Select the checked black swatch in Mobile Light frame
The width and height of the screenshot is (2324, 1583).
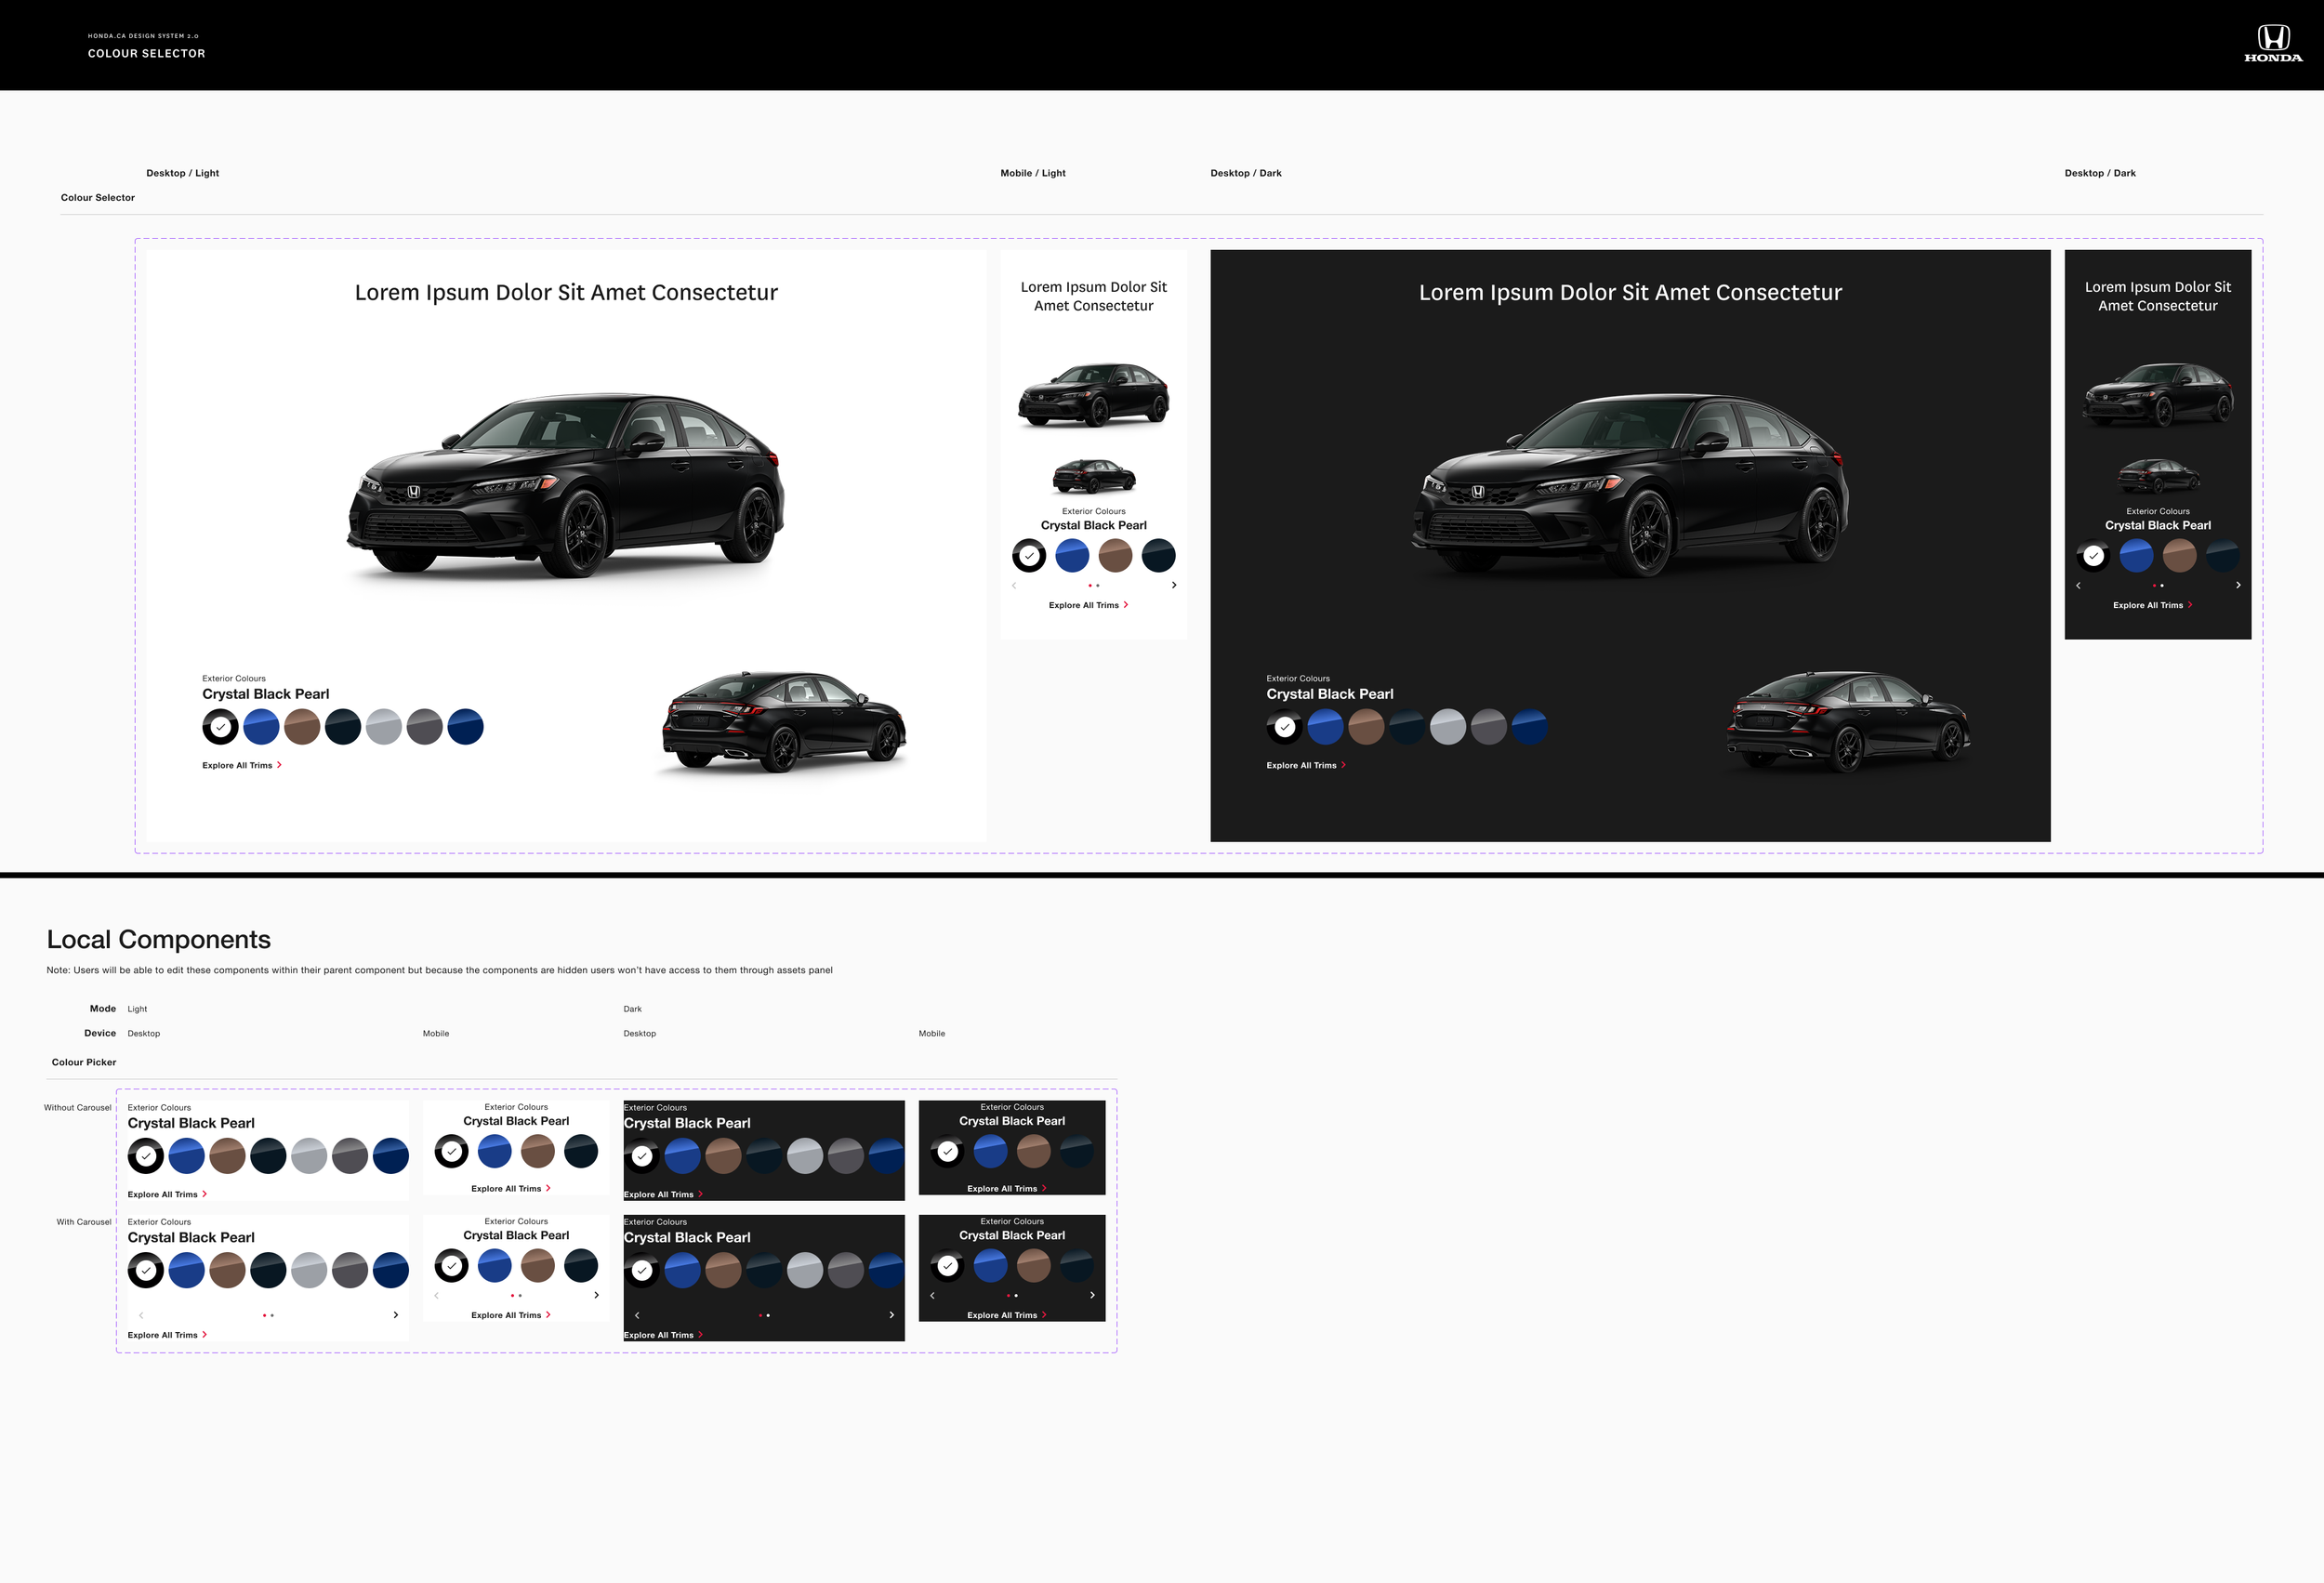[x=1029, y=555]
